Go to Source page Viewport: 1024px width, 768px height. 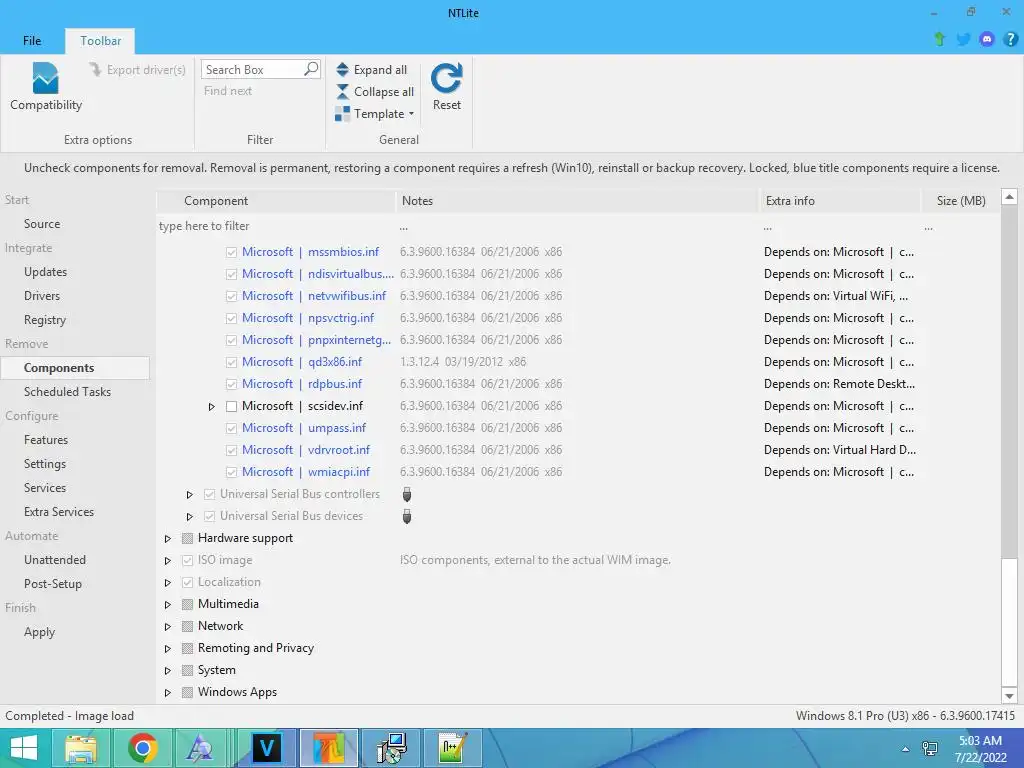[x=42, y=224]
